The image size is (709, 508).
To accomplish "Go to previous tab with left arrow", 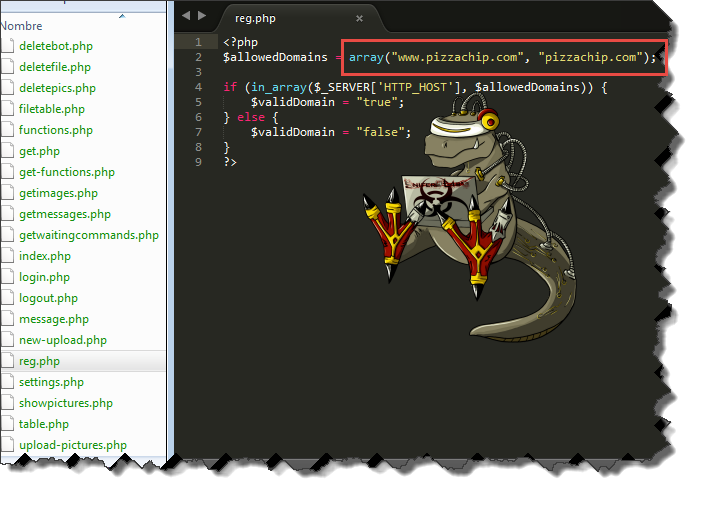I will (x=186, y=16).
